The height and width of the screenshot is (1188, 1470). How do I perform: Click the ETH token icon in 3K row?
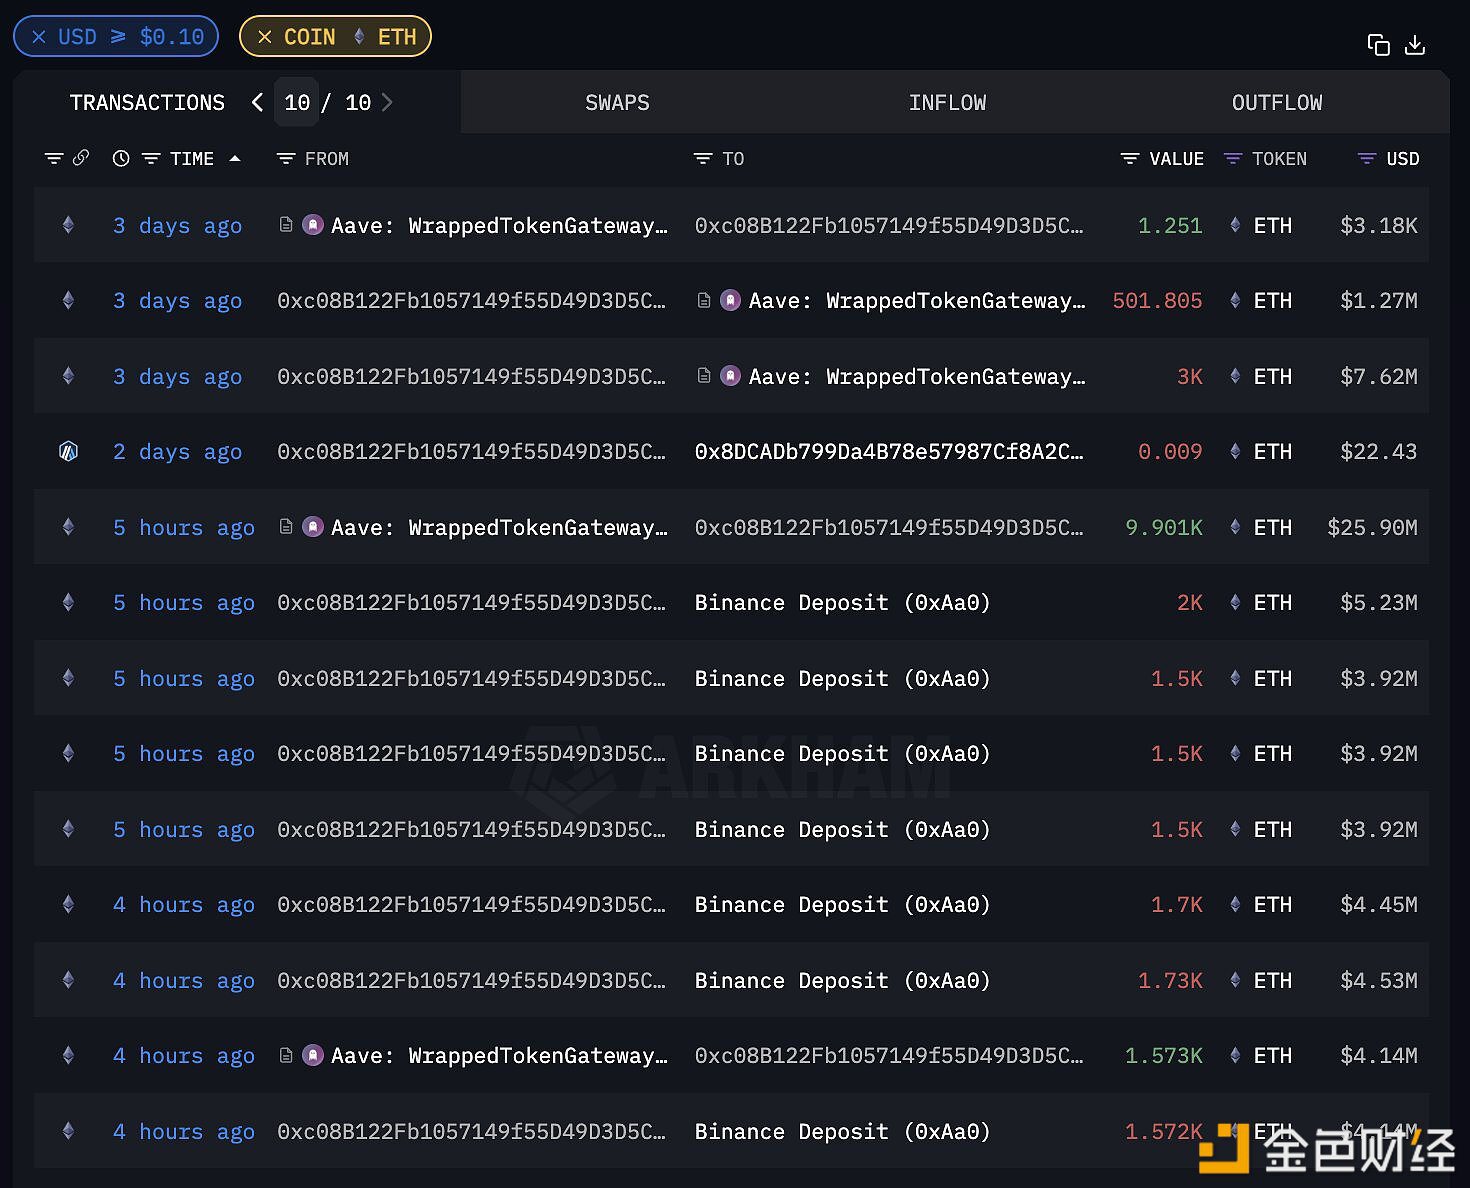pyautogui.click(x=1235, y=376)
